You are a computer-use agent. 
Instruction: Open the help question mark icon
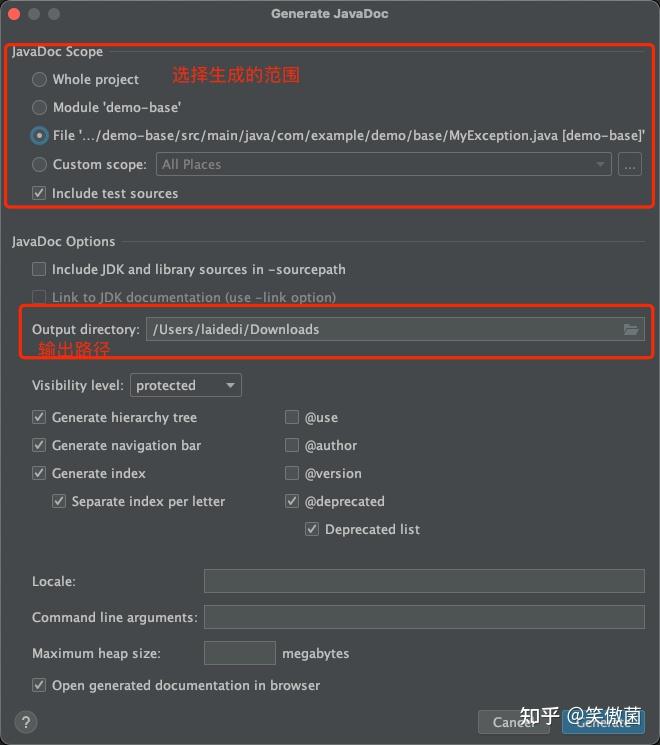click(26, 722)
